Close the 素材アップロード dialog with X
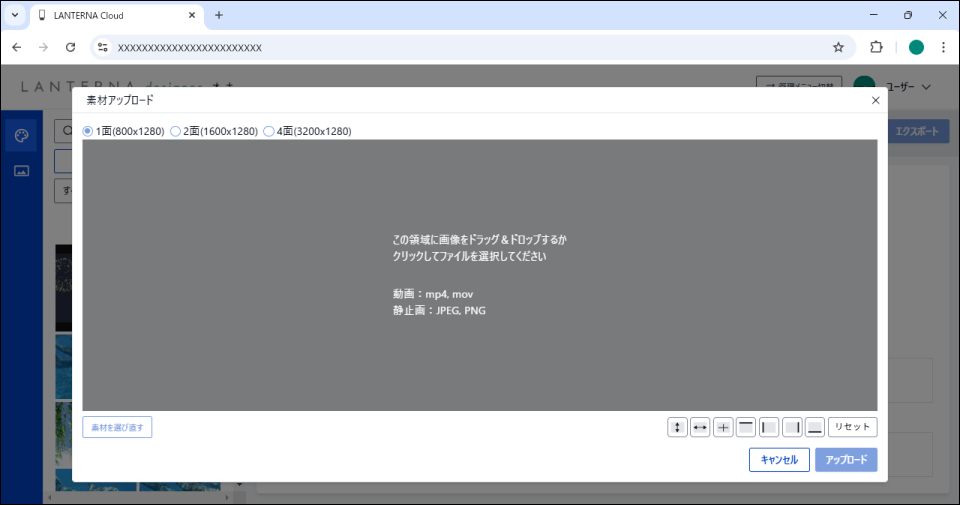The image size is (960, 505). 875,100
